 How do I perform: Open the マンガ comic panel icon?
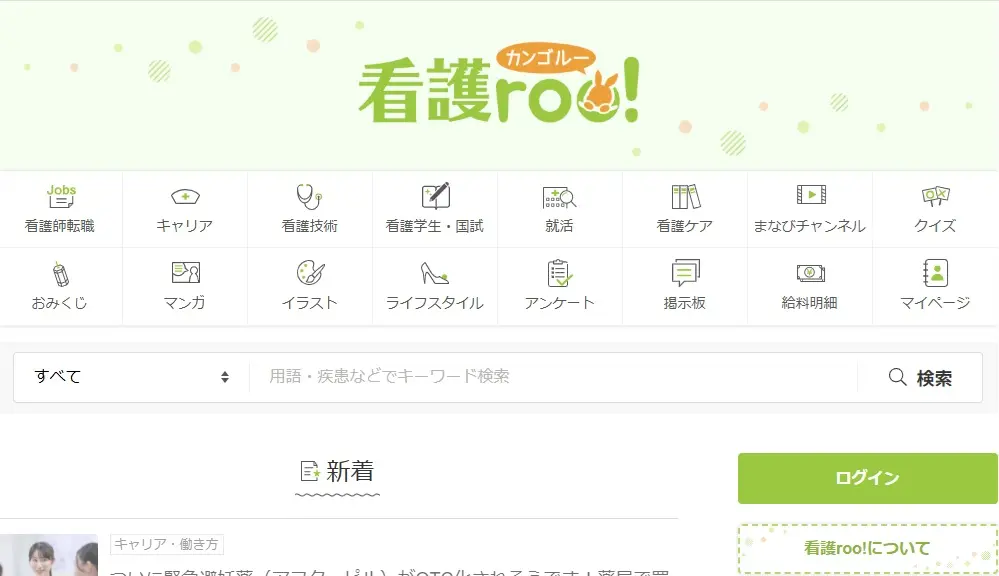click(x=185, y=273)
